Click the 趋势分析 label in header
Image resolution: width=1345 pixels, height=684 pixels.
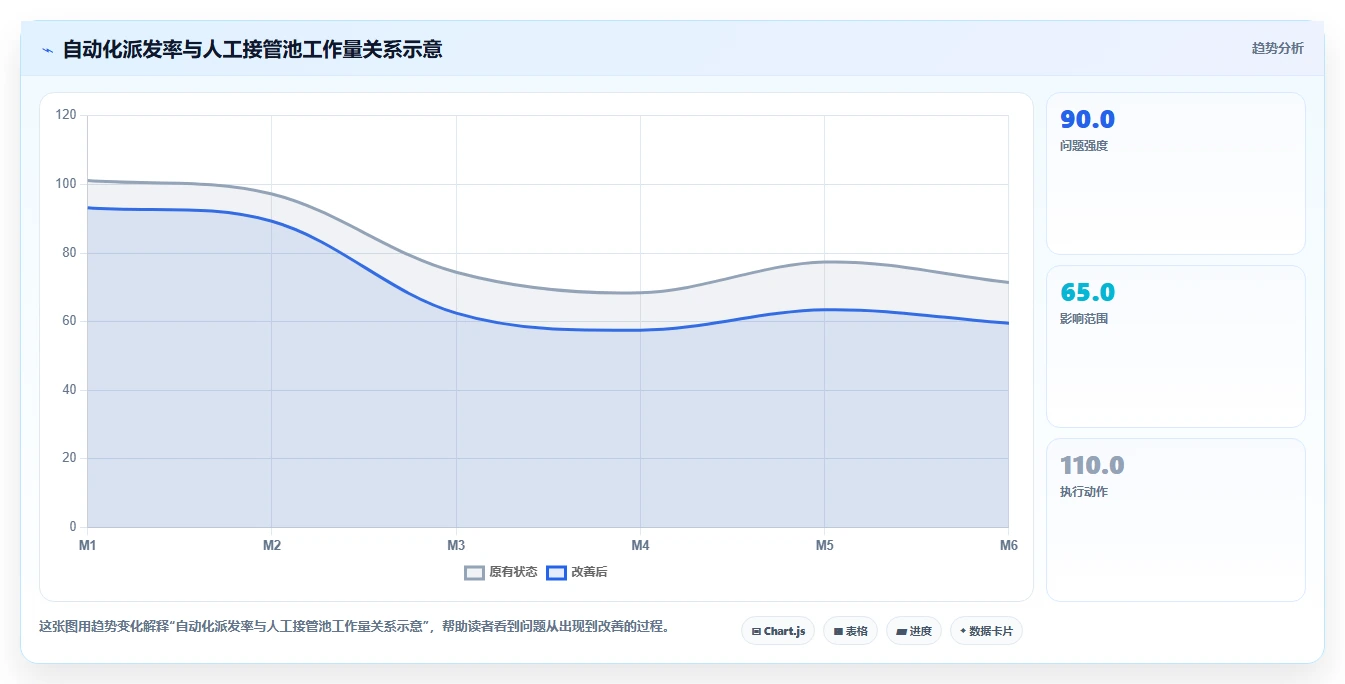pyautogui.click(x=1277, y=48)
